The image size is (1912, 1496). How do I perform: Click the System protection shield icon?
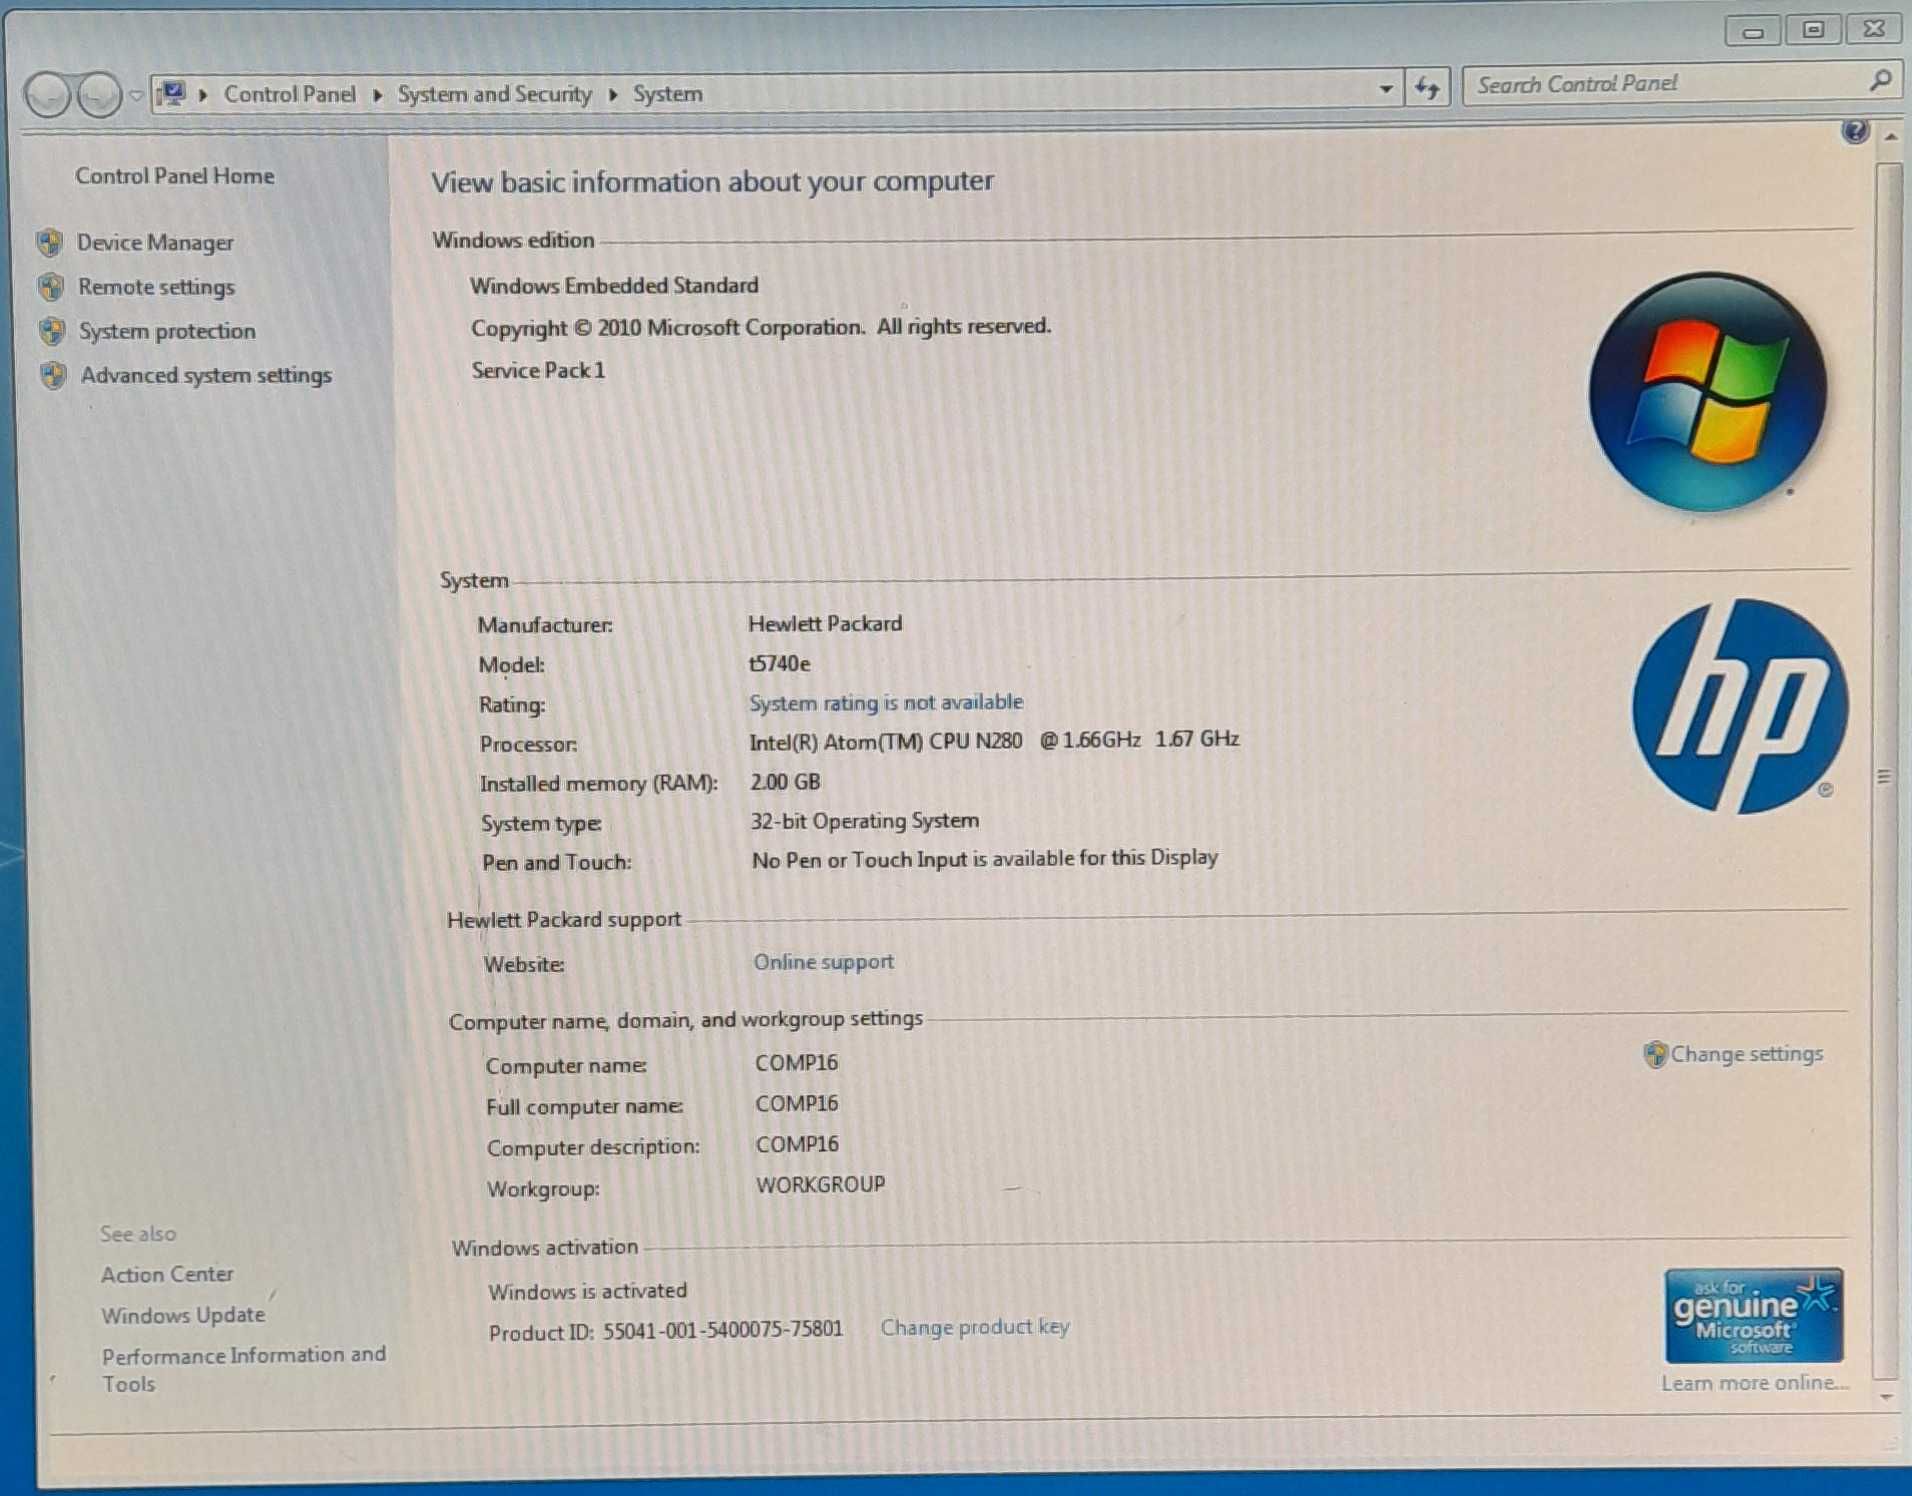pyautogui.click(x=52, y=331)
